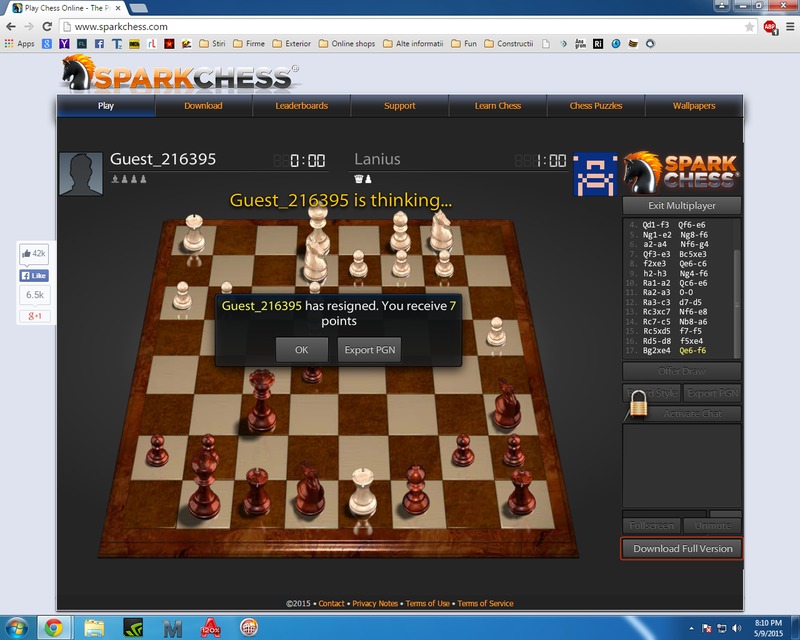Switch to the Learn Chess tab
Image resolution: width=800 pixels, height=640 pixels.
pos(498,106)
